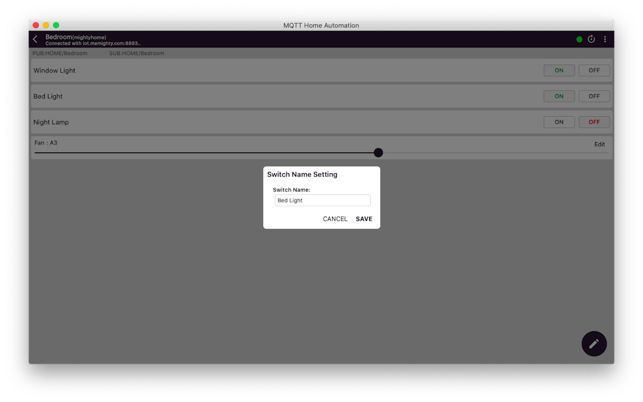Turn Night Lamp ON

click(559, 122)
